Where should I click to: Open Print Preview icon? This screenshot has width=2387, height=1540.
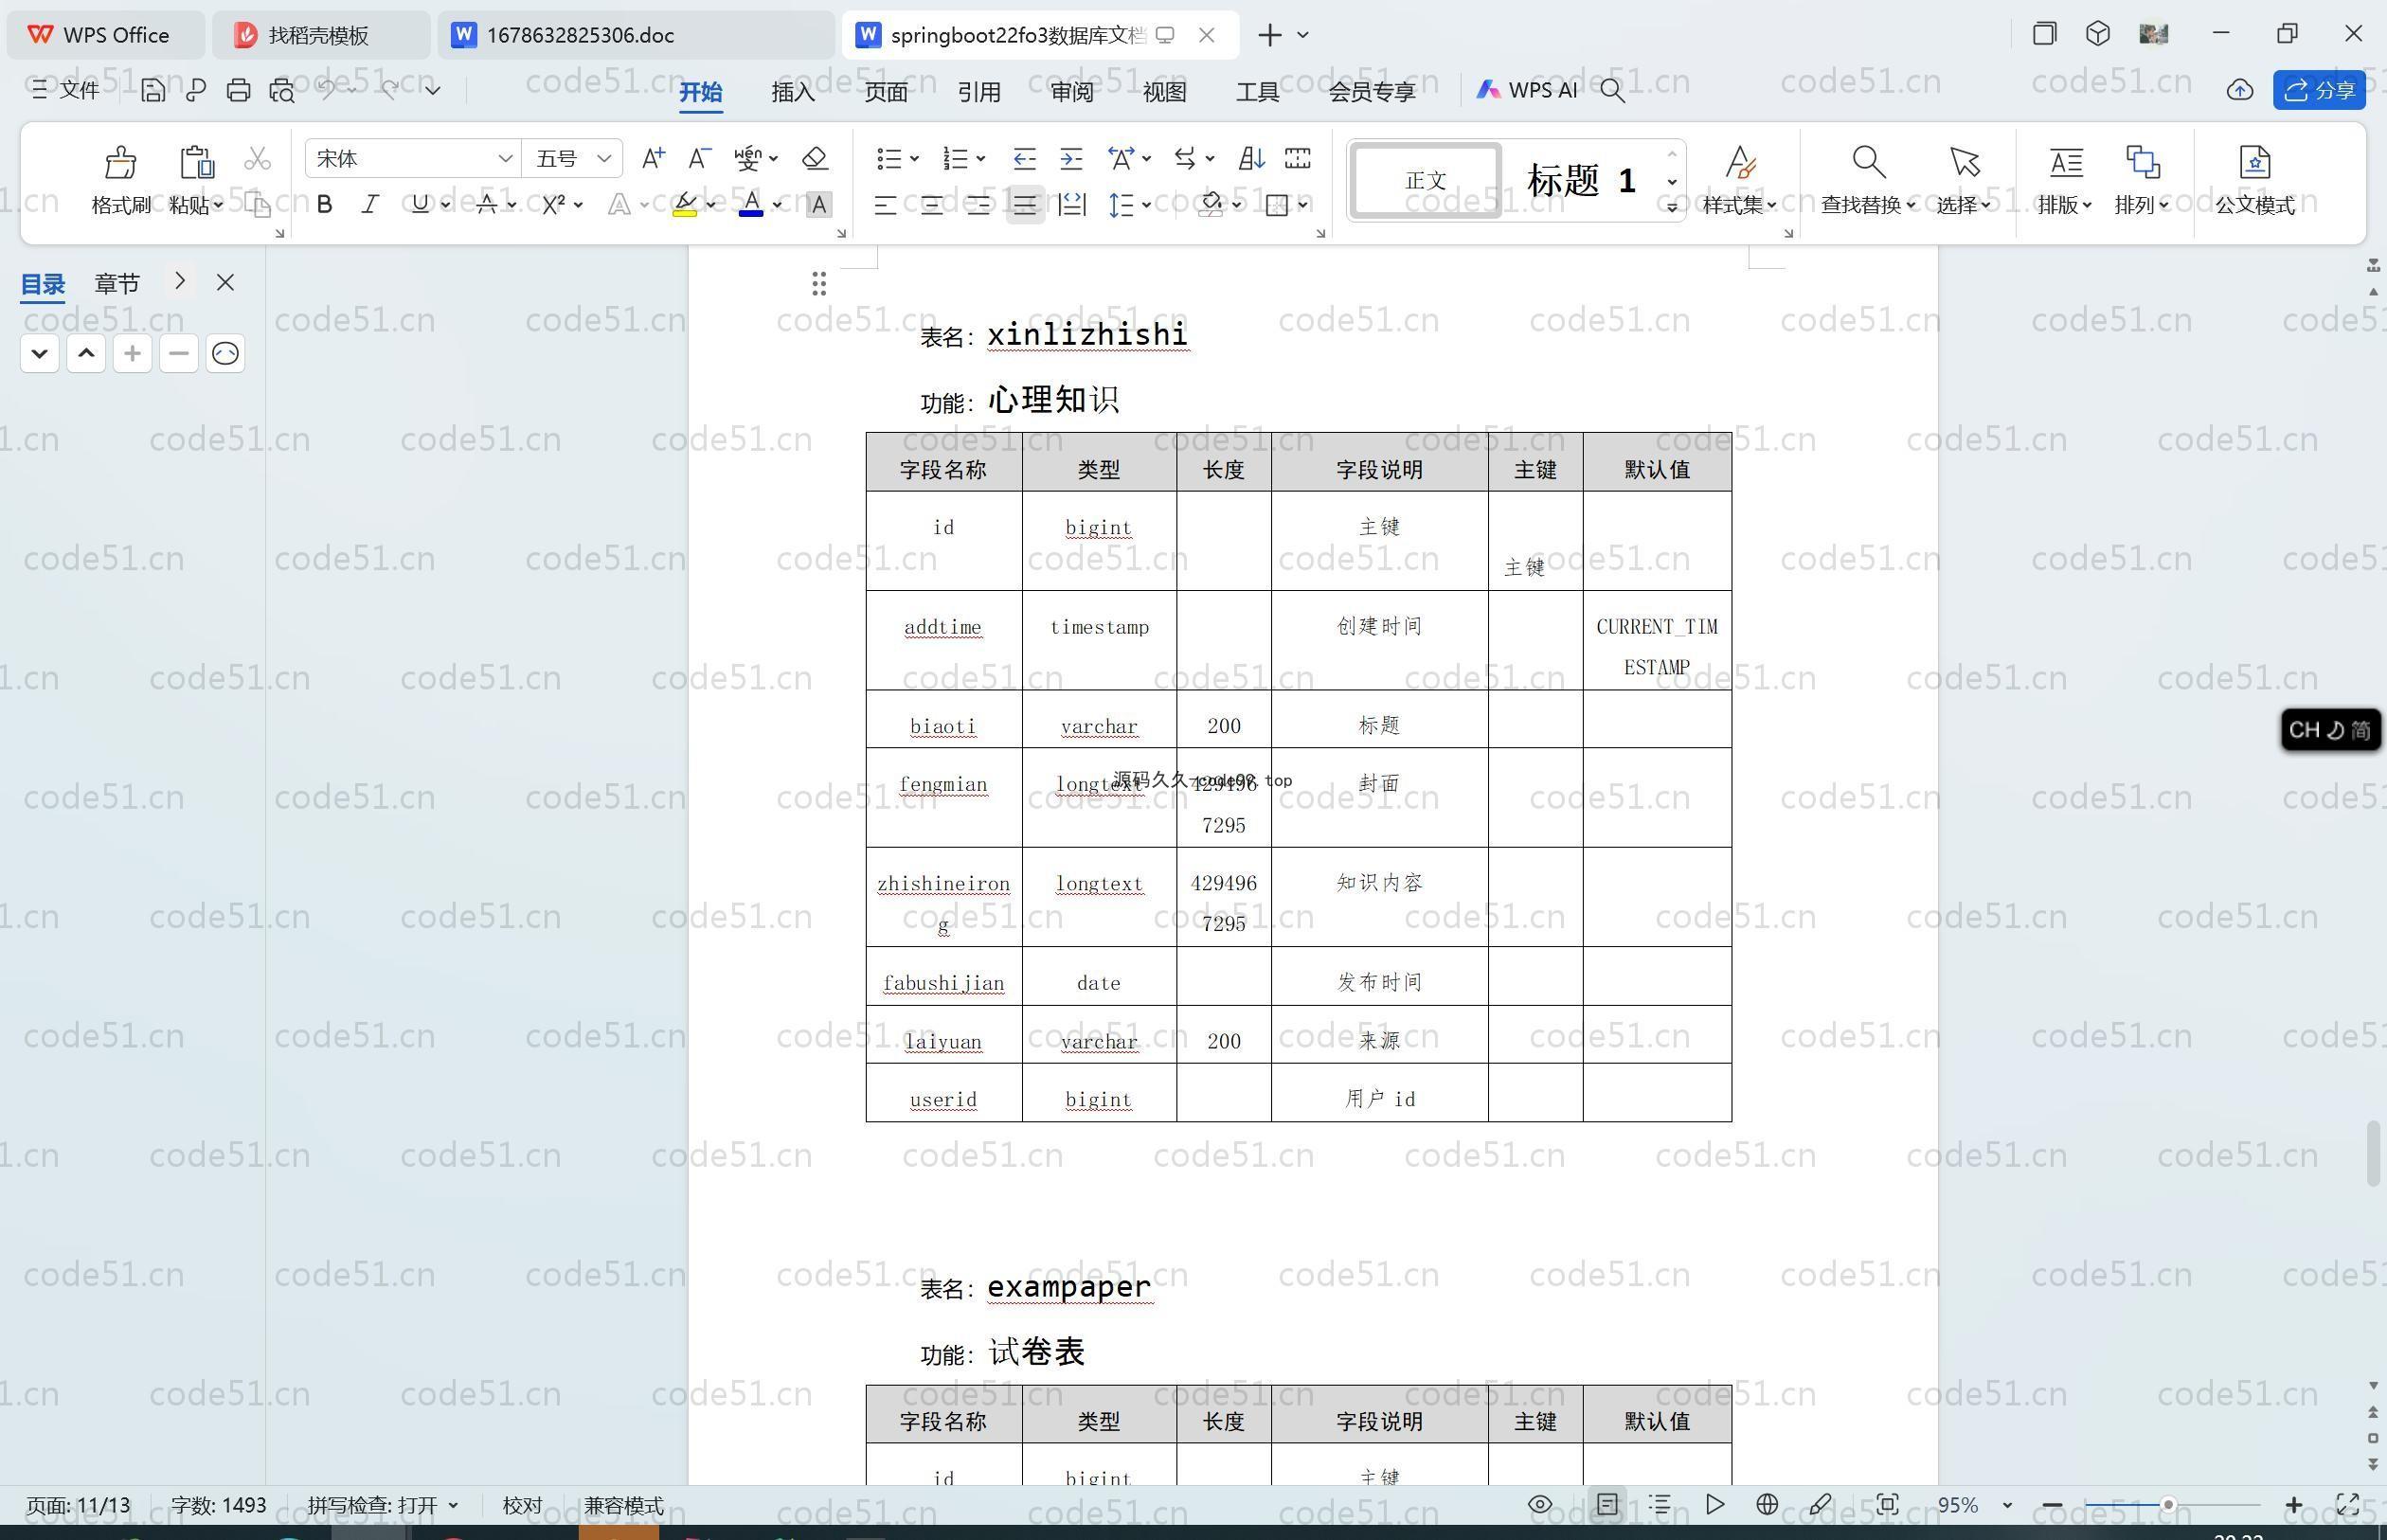point(282,90)
